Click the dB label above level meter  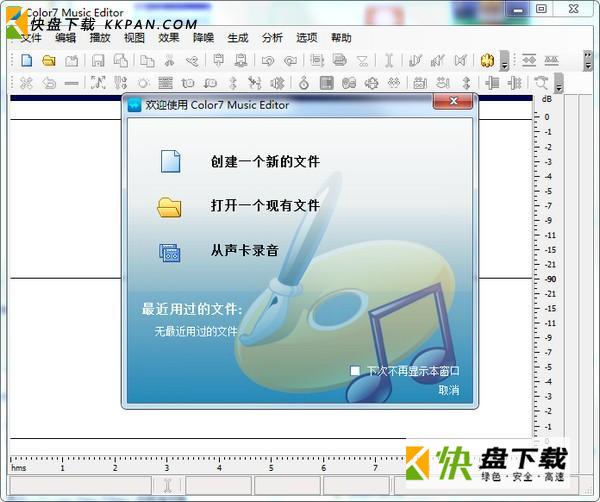[x=547, y=99]
